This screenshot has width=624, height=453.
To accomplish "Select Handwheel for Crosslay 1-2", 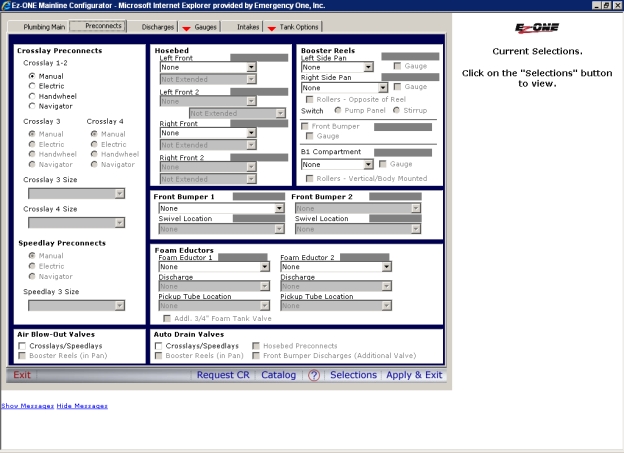I will pyautogui.click(x=32, y=96).
